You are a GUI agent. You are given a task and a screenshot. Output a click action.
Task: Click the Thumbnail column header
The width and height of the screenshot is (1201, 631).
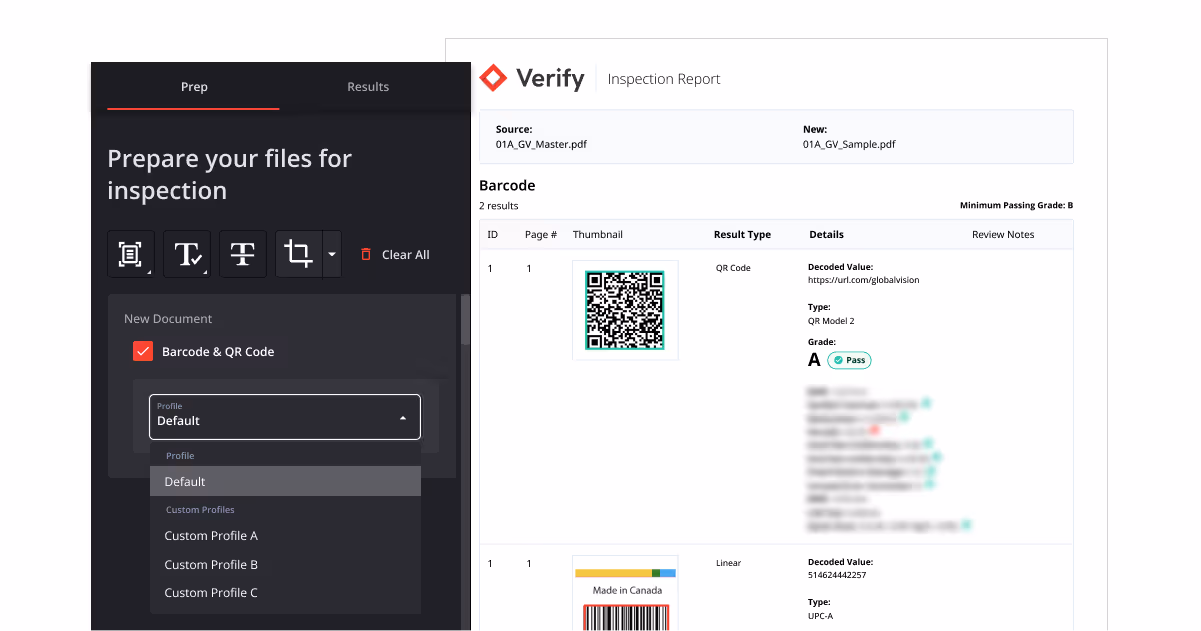pyautogui.click(x=598, y=235)
